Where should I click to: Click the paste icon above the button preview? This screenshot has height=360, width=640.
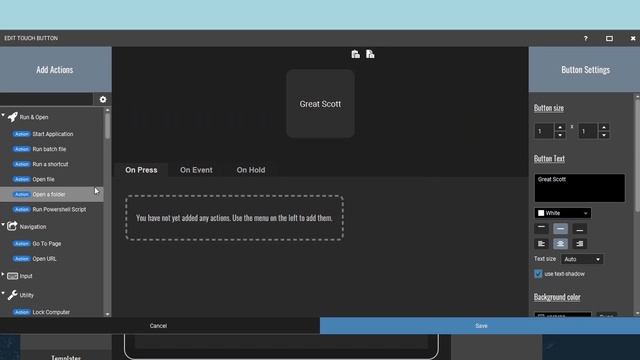(356, 54)
